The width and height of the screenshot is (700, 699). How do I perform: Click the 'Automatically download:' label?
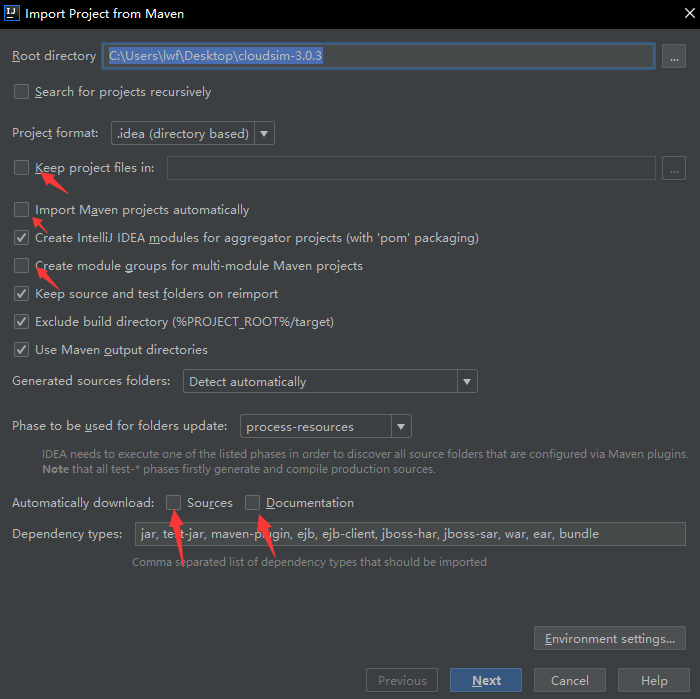83,503
